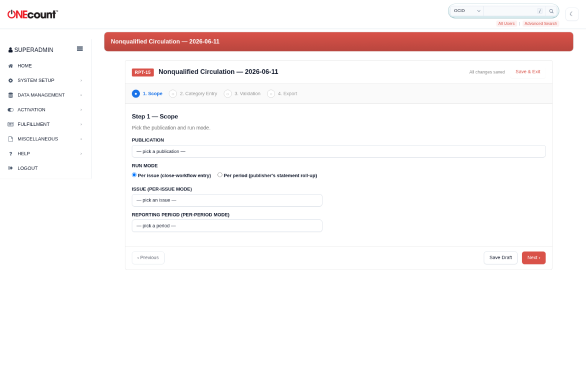Image resolution: width=586 pixels, height=366 pixels.
Task: Open Miscellaneous menu item
Action: [38, 139]
